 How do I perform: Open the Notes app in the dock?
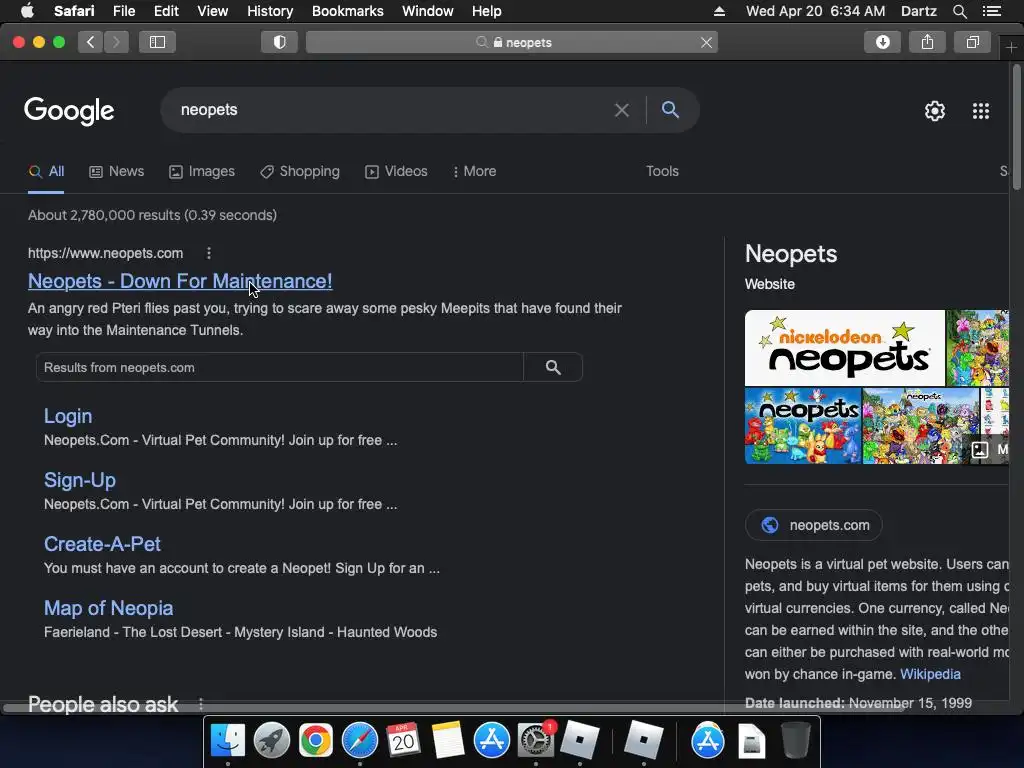point(447,741)
